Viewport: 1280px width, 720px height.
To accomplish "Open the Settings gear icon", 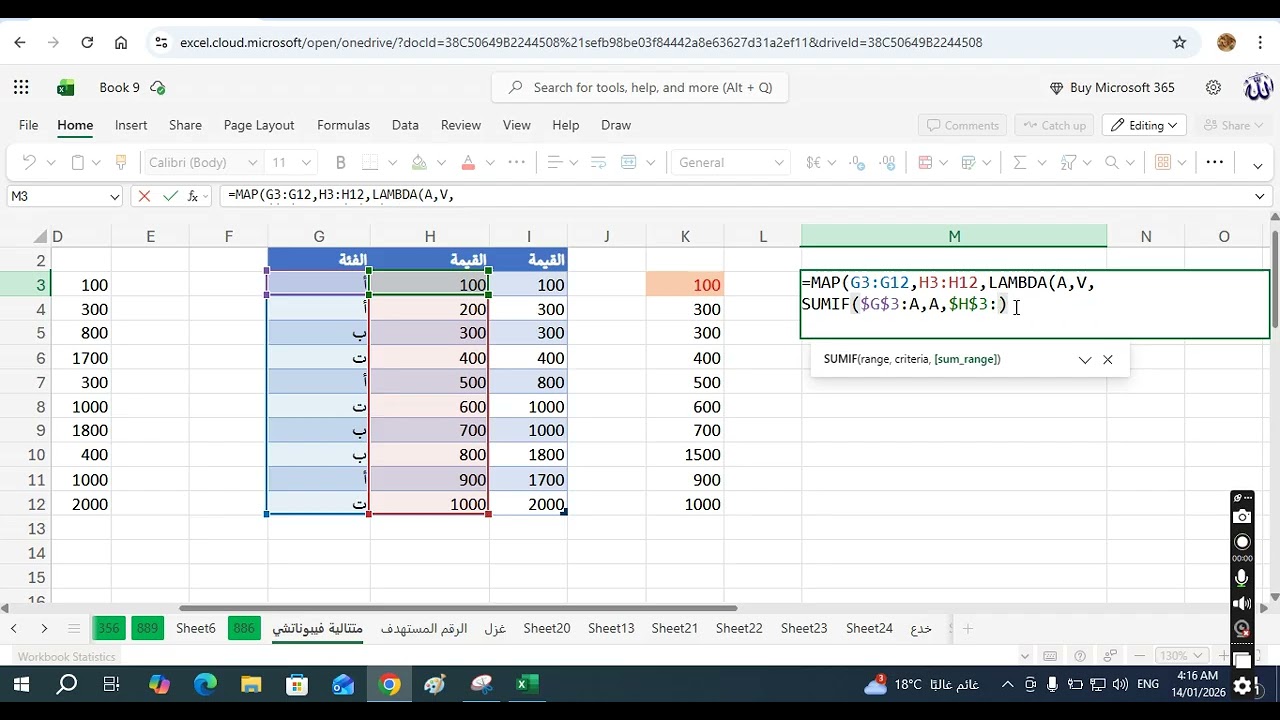I will (x=1213, y=88).
